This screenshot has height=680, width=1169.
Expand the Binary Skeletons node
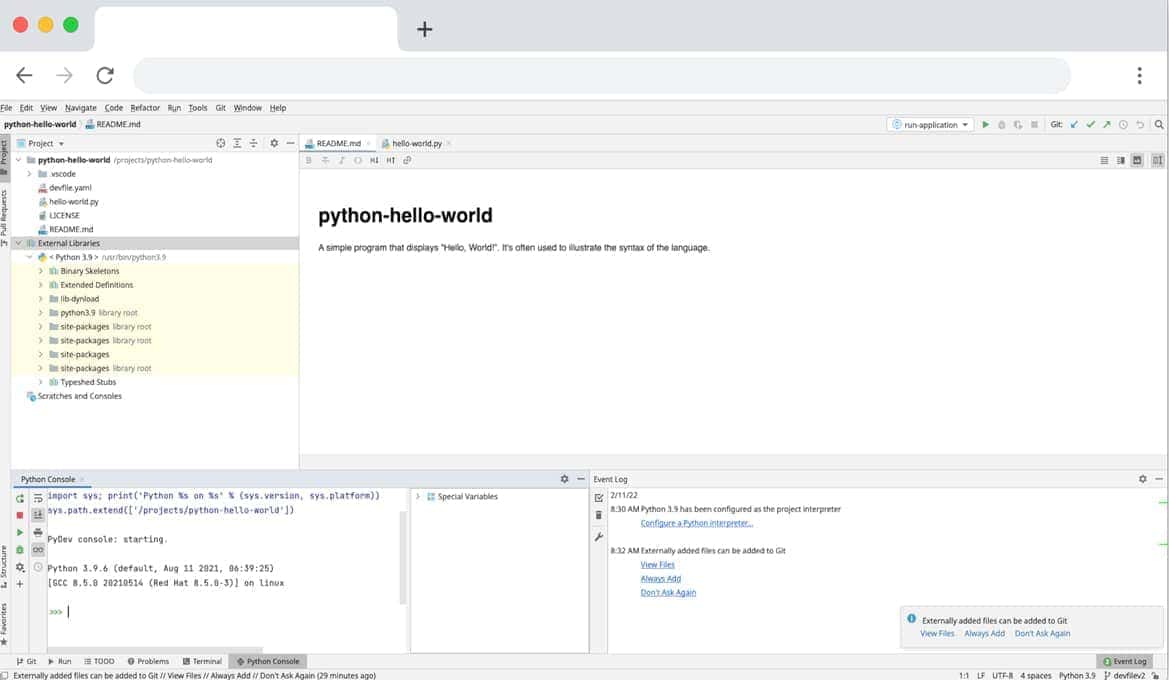40,271
